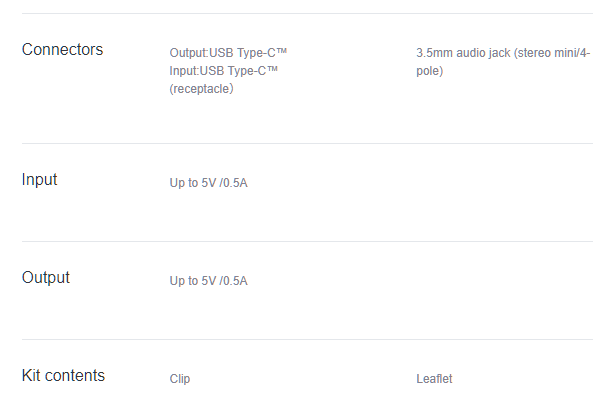The width and height of the screenshot is (605, 415).
Task: Click the Input value Up to 5V /0.5A
Action: pos(208,182)
